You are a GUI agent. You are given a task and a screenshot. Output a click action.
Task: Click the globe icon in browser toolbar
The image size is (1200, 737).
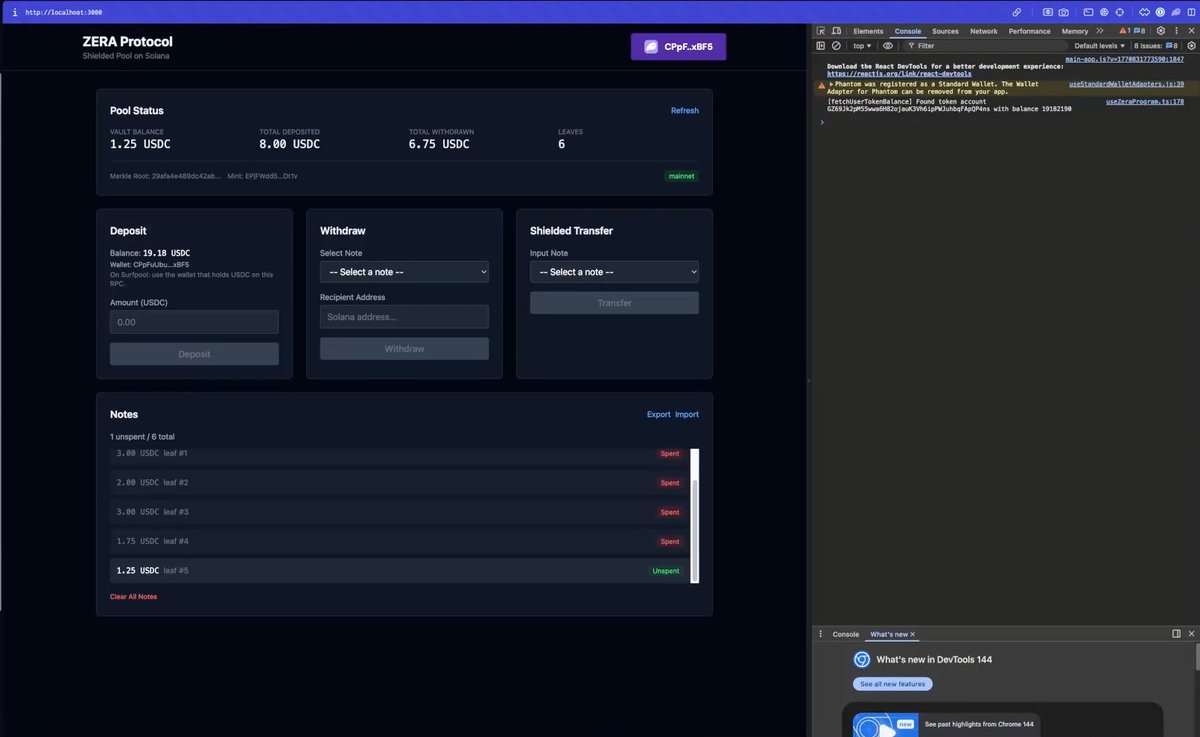click(1104, 12)
